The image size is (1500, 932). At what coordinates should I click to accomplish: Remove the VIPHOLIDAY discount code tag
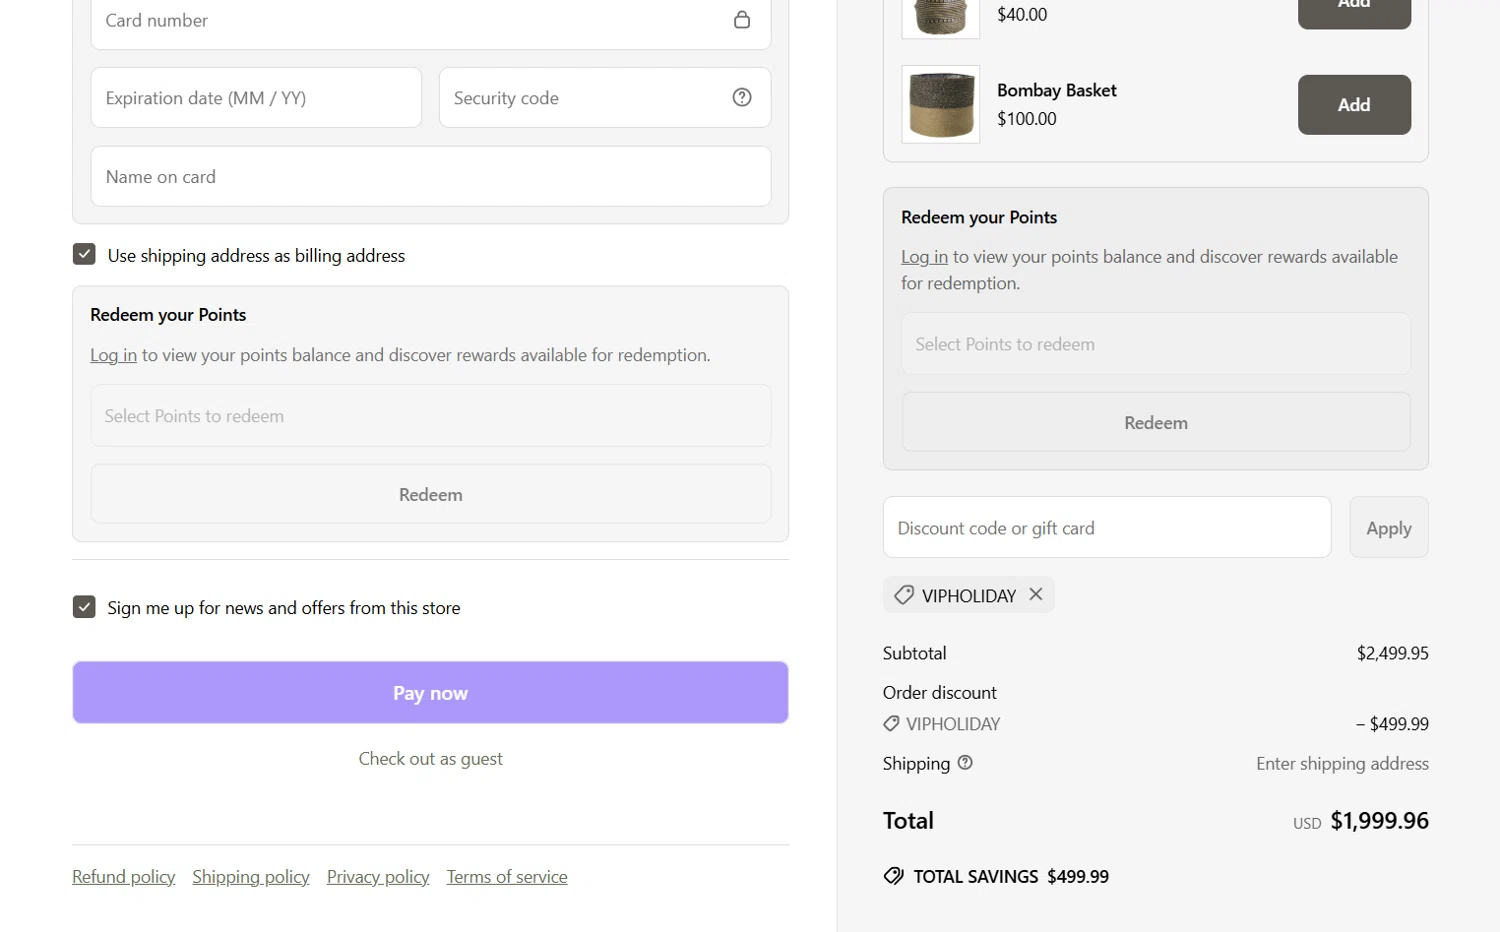click(x=1036, y=594)
